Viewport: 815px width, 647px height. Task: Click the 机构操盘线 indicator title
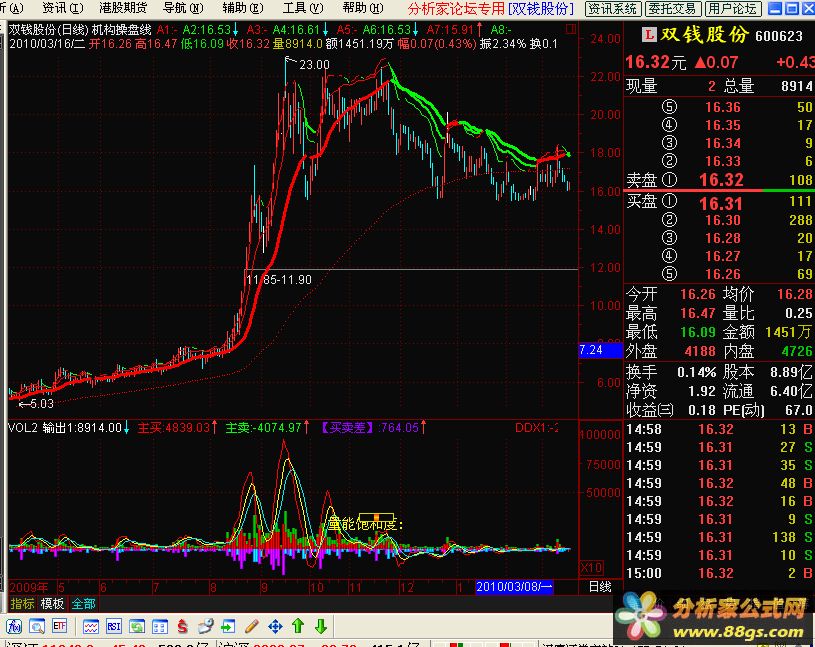coord(122,30)
